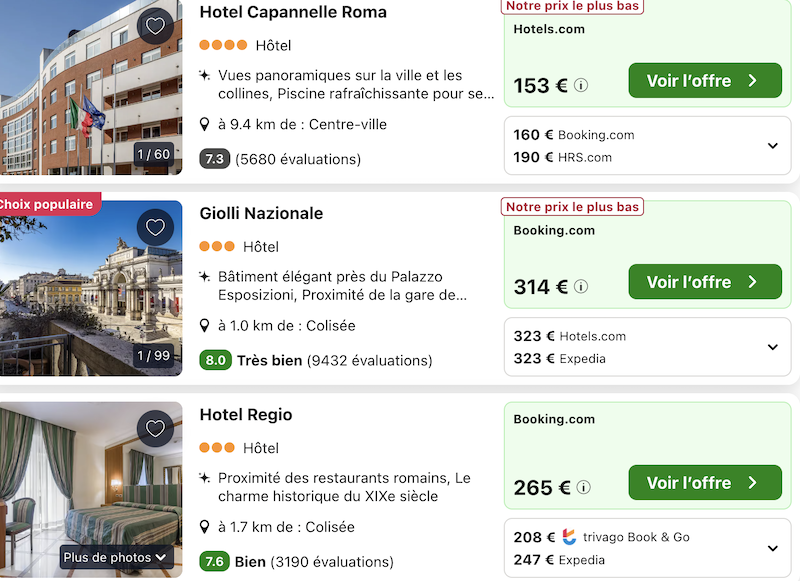Click sparkle highlights icon for Giolli Nazionale
This screenshot has width=800, height=581.
point(205,277)
